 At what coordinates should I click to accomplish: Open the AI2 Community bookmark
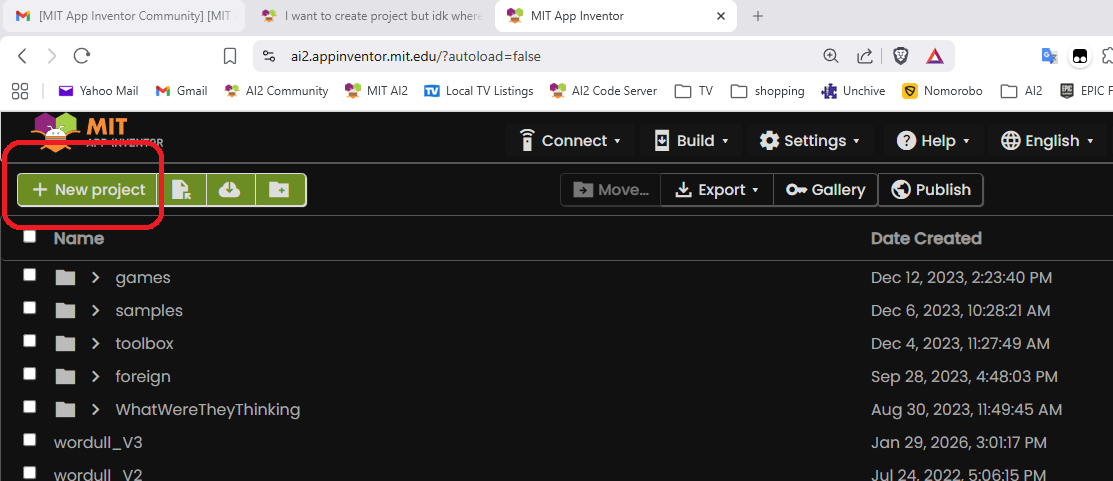pos(276,91)
